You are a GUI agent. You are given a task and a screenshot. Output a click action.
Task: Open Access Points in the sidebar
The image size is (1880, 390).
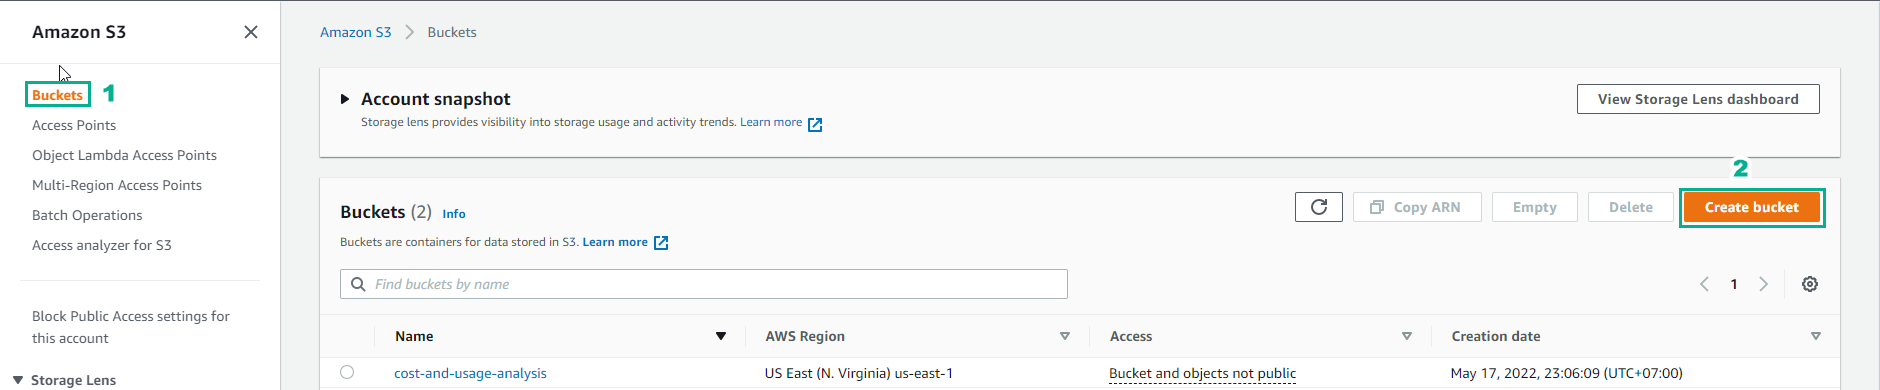pyautogui.click(x=74, y=125)
